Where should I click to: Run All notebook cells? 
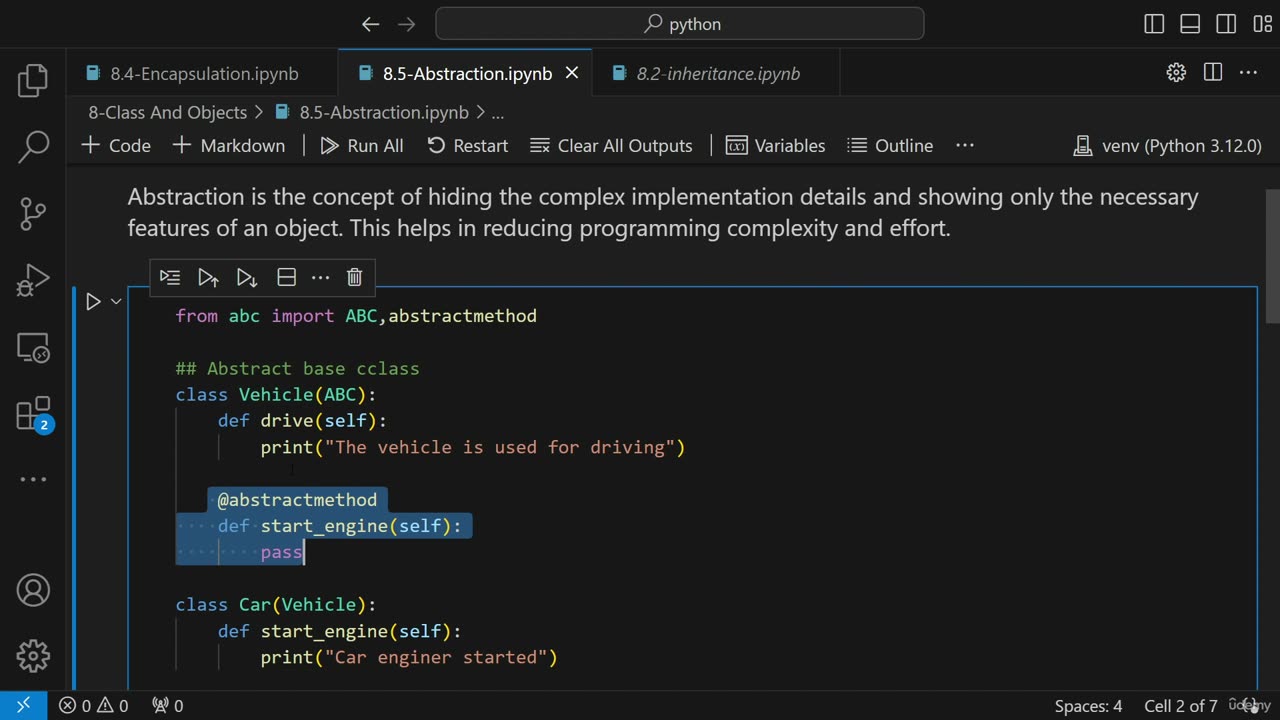point(362,145)
